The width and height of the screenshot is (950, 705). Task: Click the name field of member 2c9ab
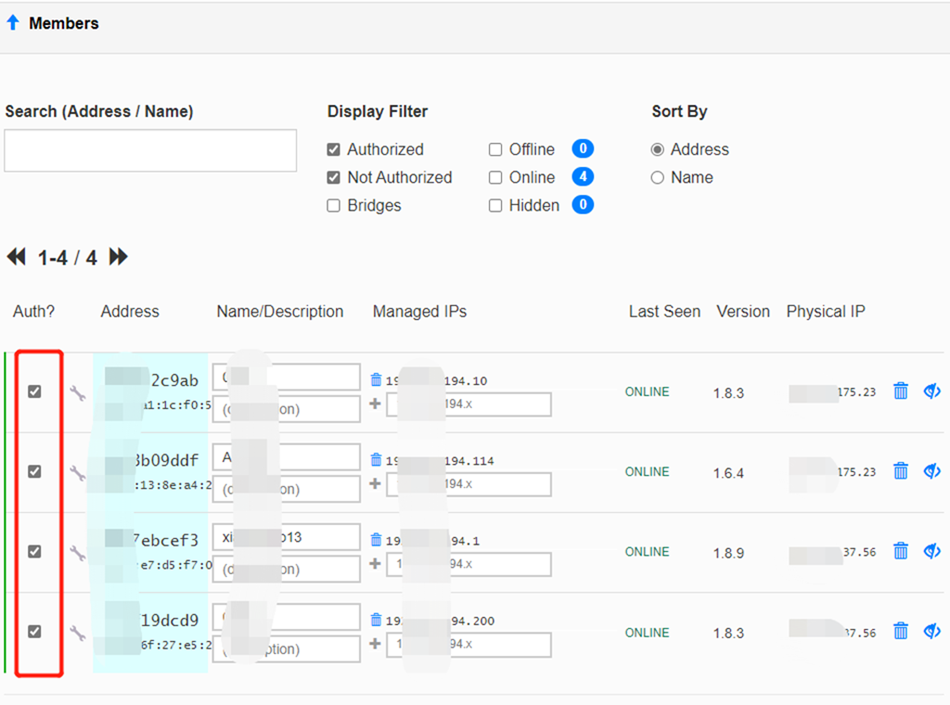(x=287, y=377)
